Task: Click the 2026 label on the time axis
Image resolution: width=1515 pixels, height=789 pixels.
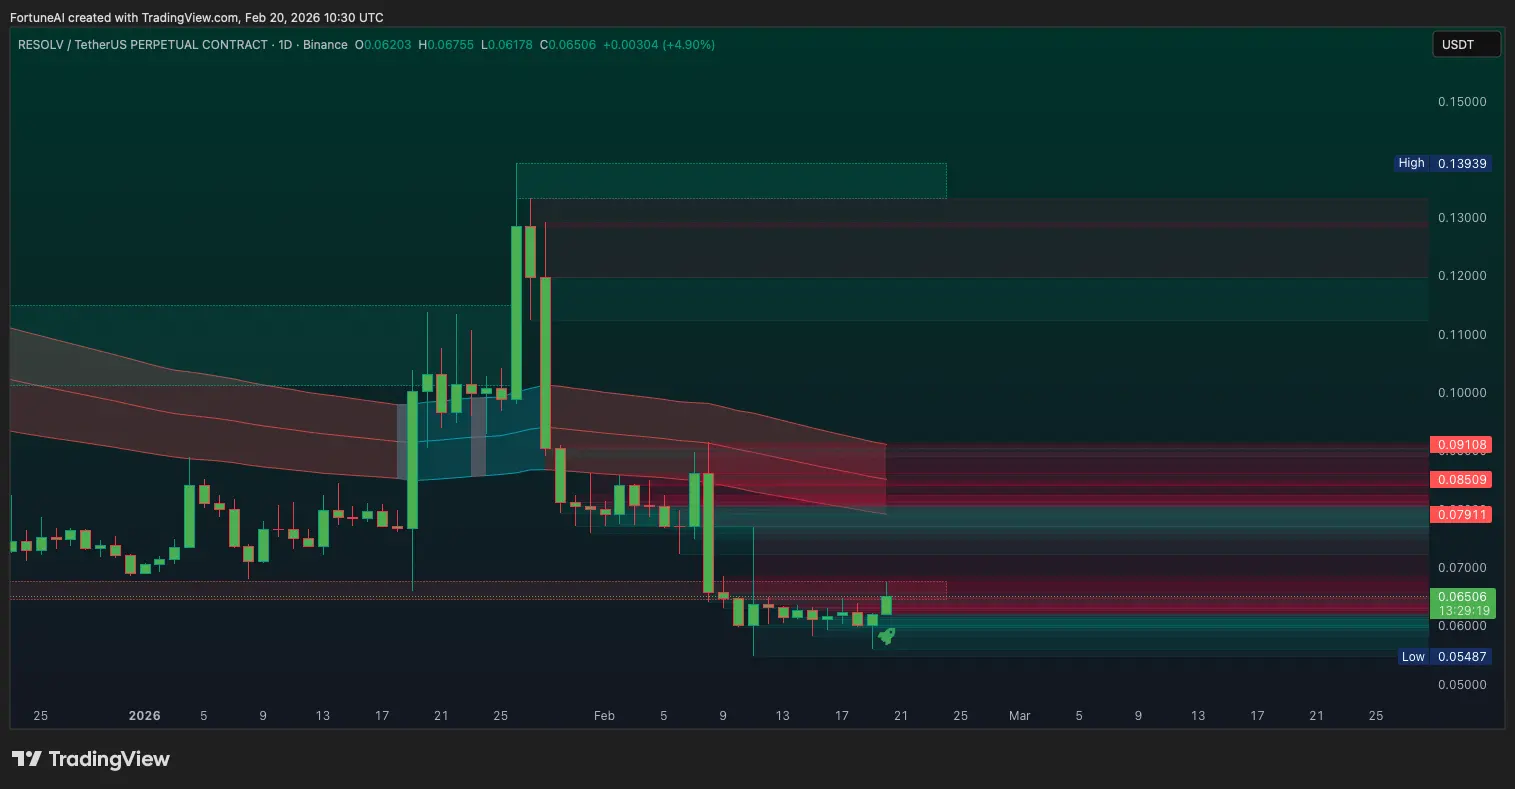Action: point(145,716)
